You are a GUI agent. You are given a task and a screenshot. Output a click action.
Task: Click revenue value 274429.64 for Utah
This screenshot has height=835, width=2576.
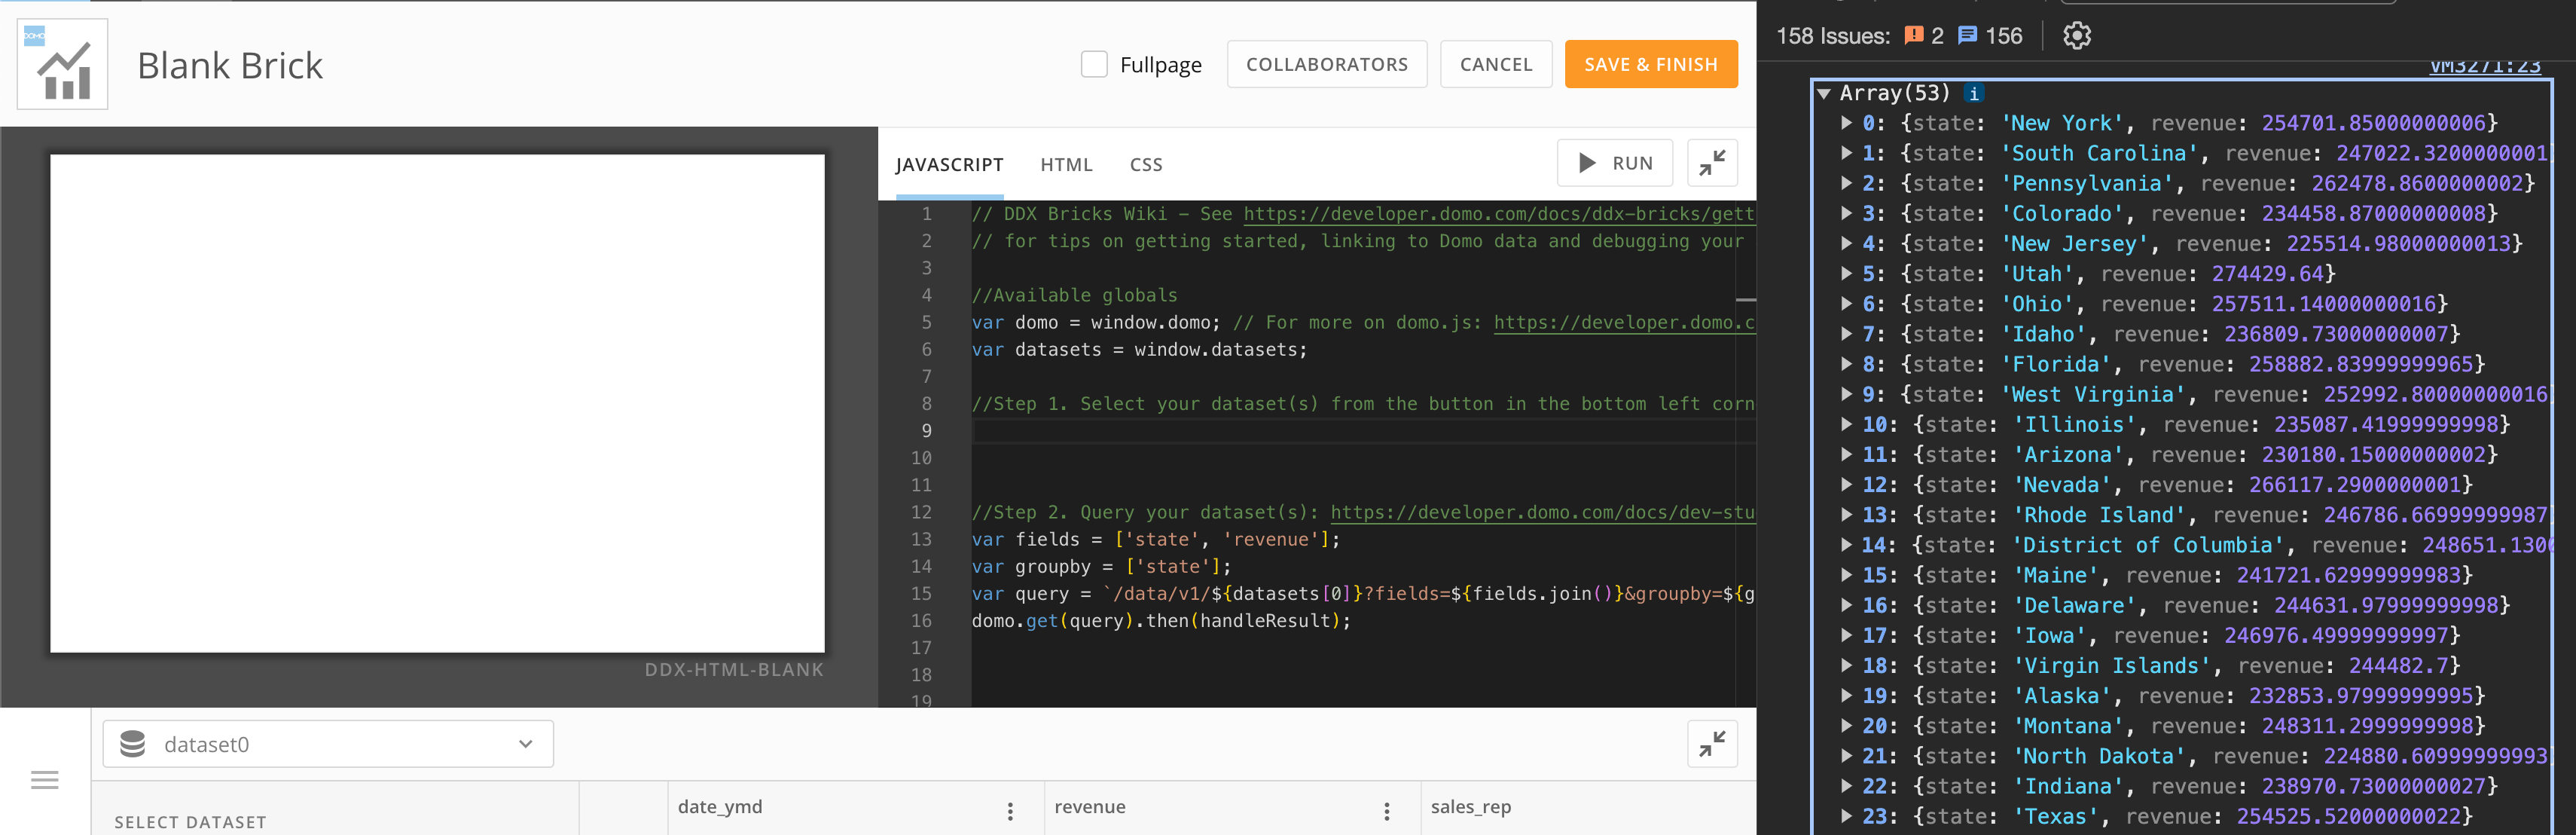[x=2268, y=274]
